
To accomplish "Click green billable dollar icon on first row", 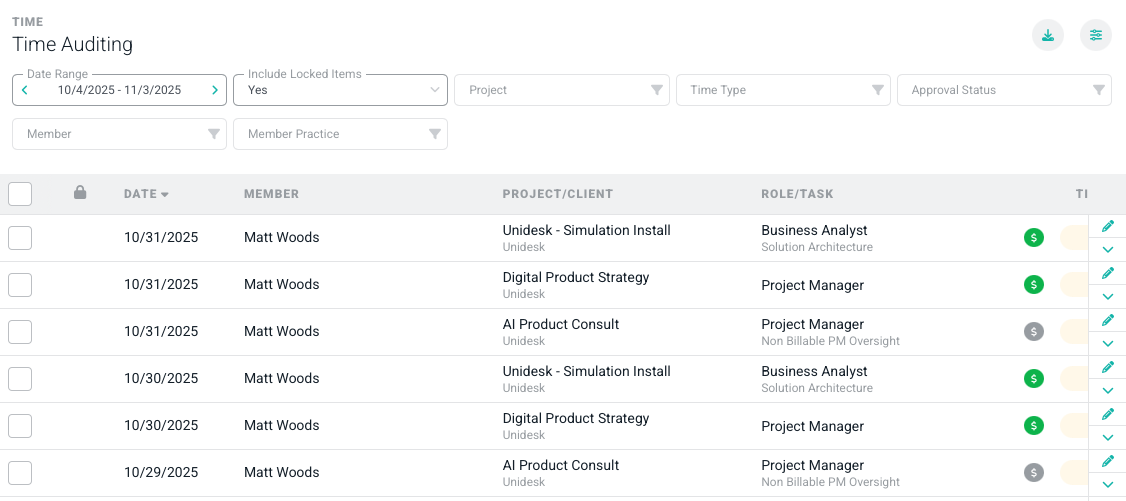I will pos(1034,238).
